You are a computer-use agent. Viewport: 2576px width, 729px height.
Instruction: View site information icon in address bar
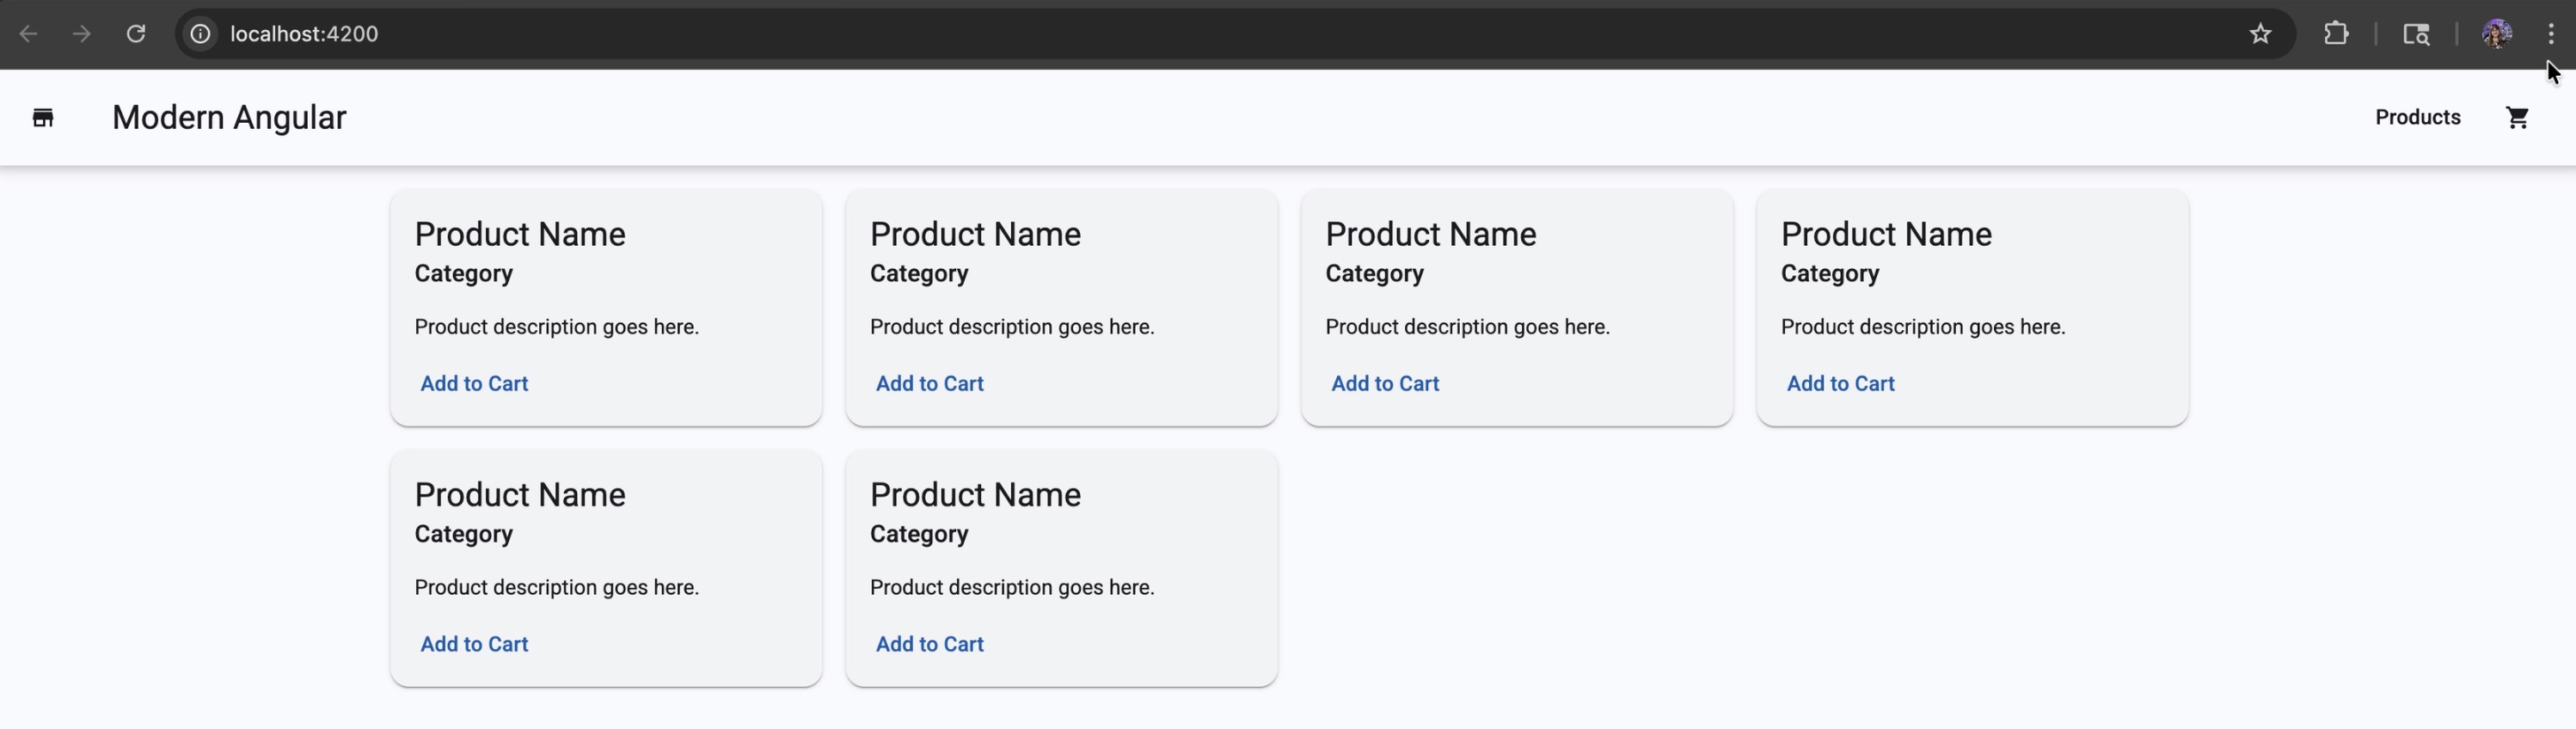point(201,34)
